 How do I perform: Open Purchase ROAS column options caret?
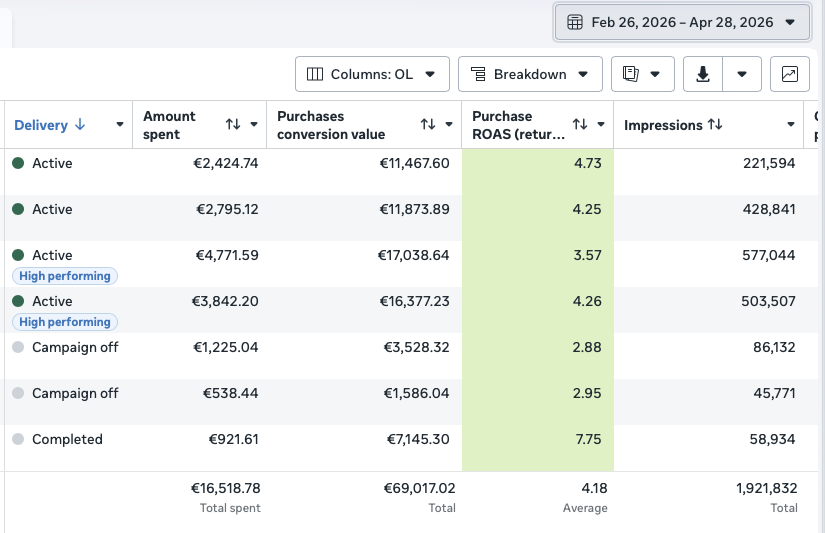(x=601, y=125)
